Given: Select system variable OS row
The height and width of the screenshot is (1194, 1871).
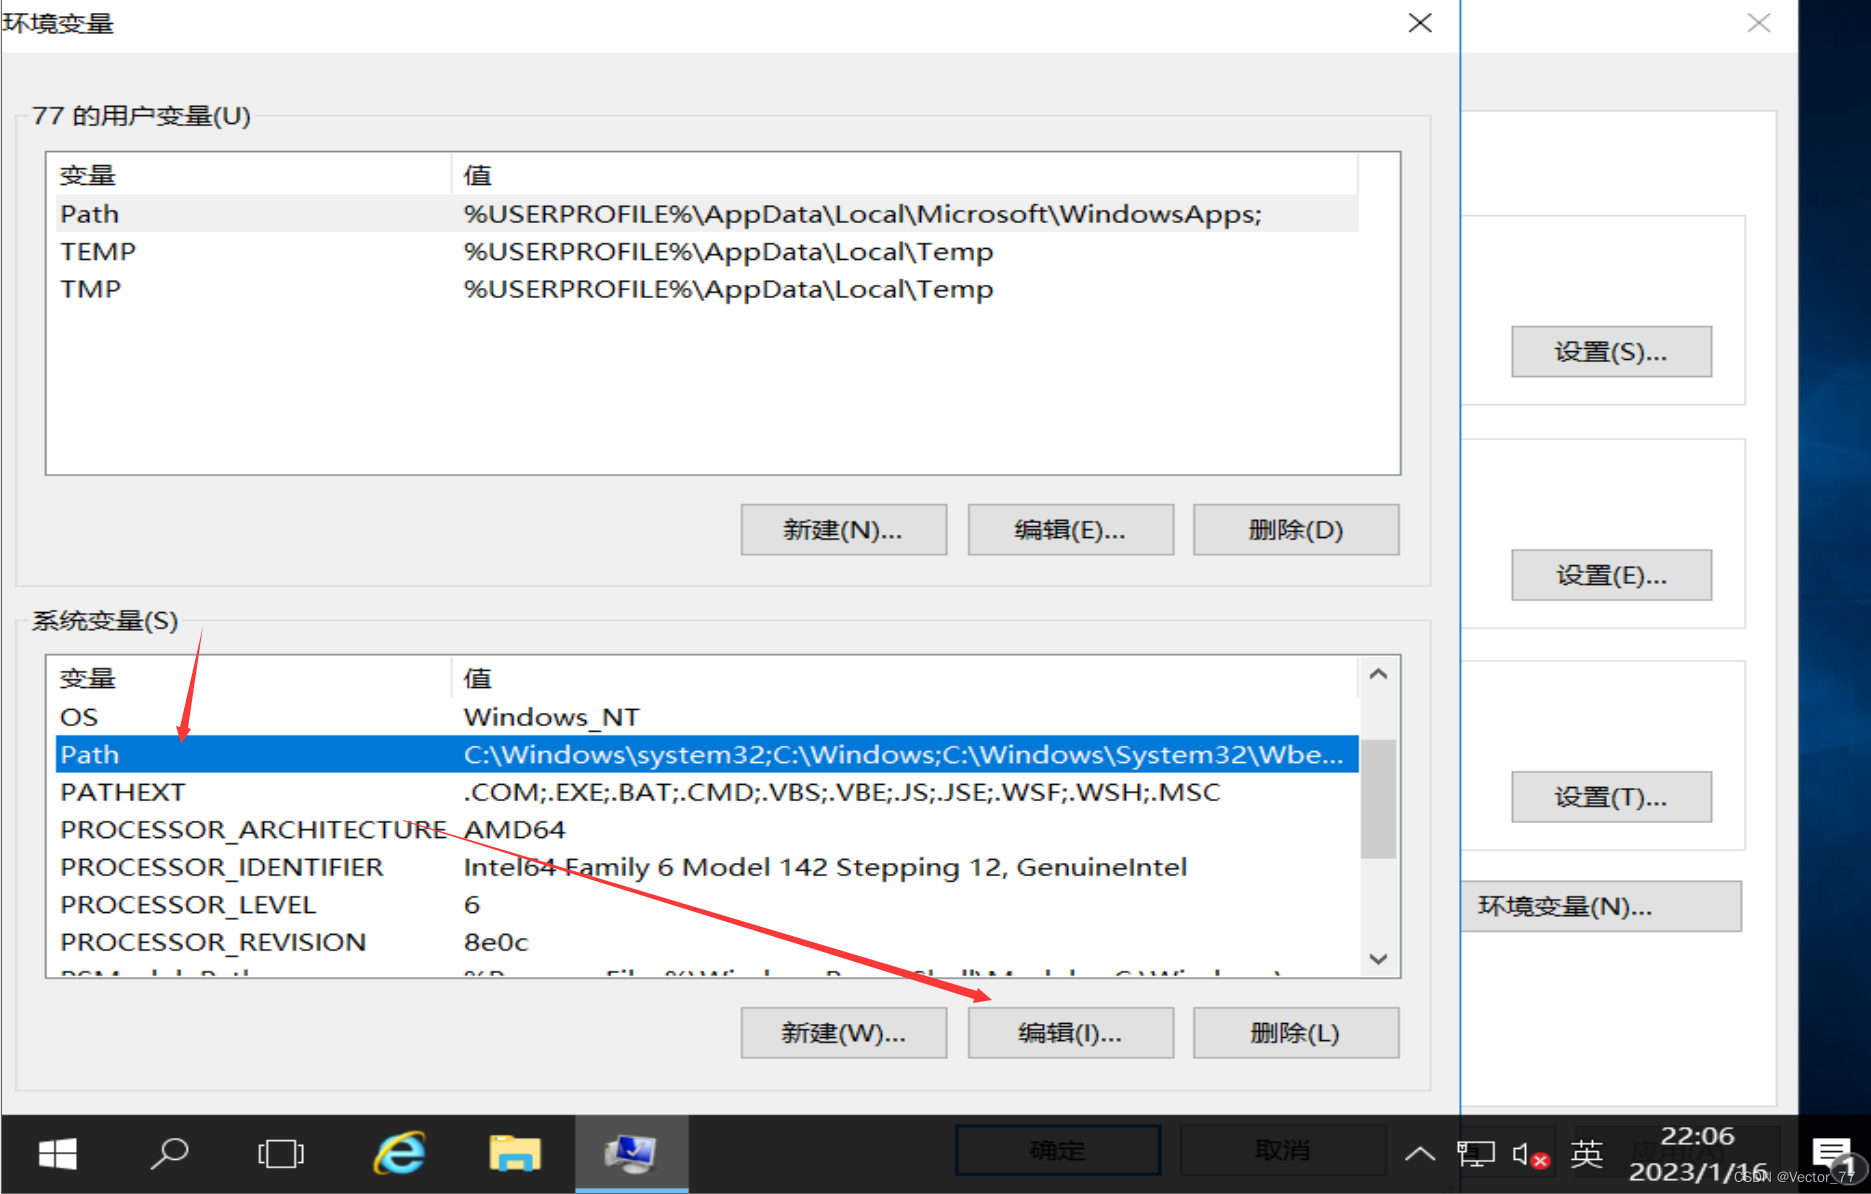Looking at the screenshot, I should click(707, 717).
